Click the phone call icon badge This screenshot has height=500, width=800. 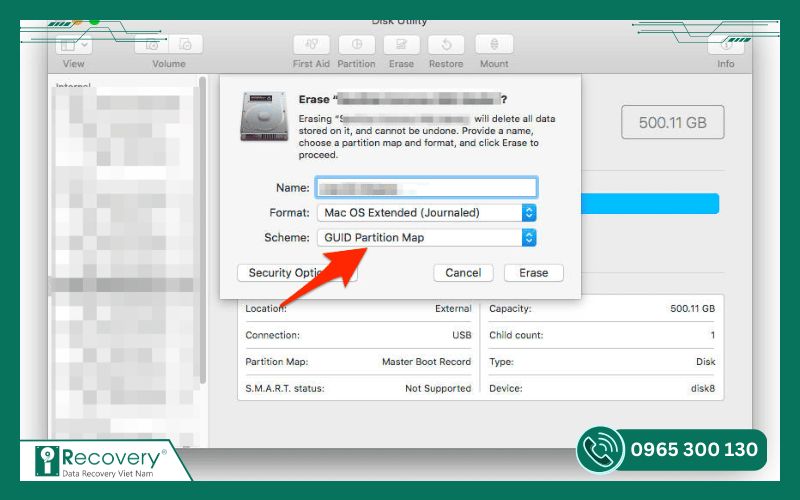click(x=601, y=450)
